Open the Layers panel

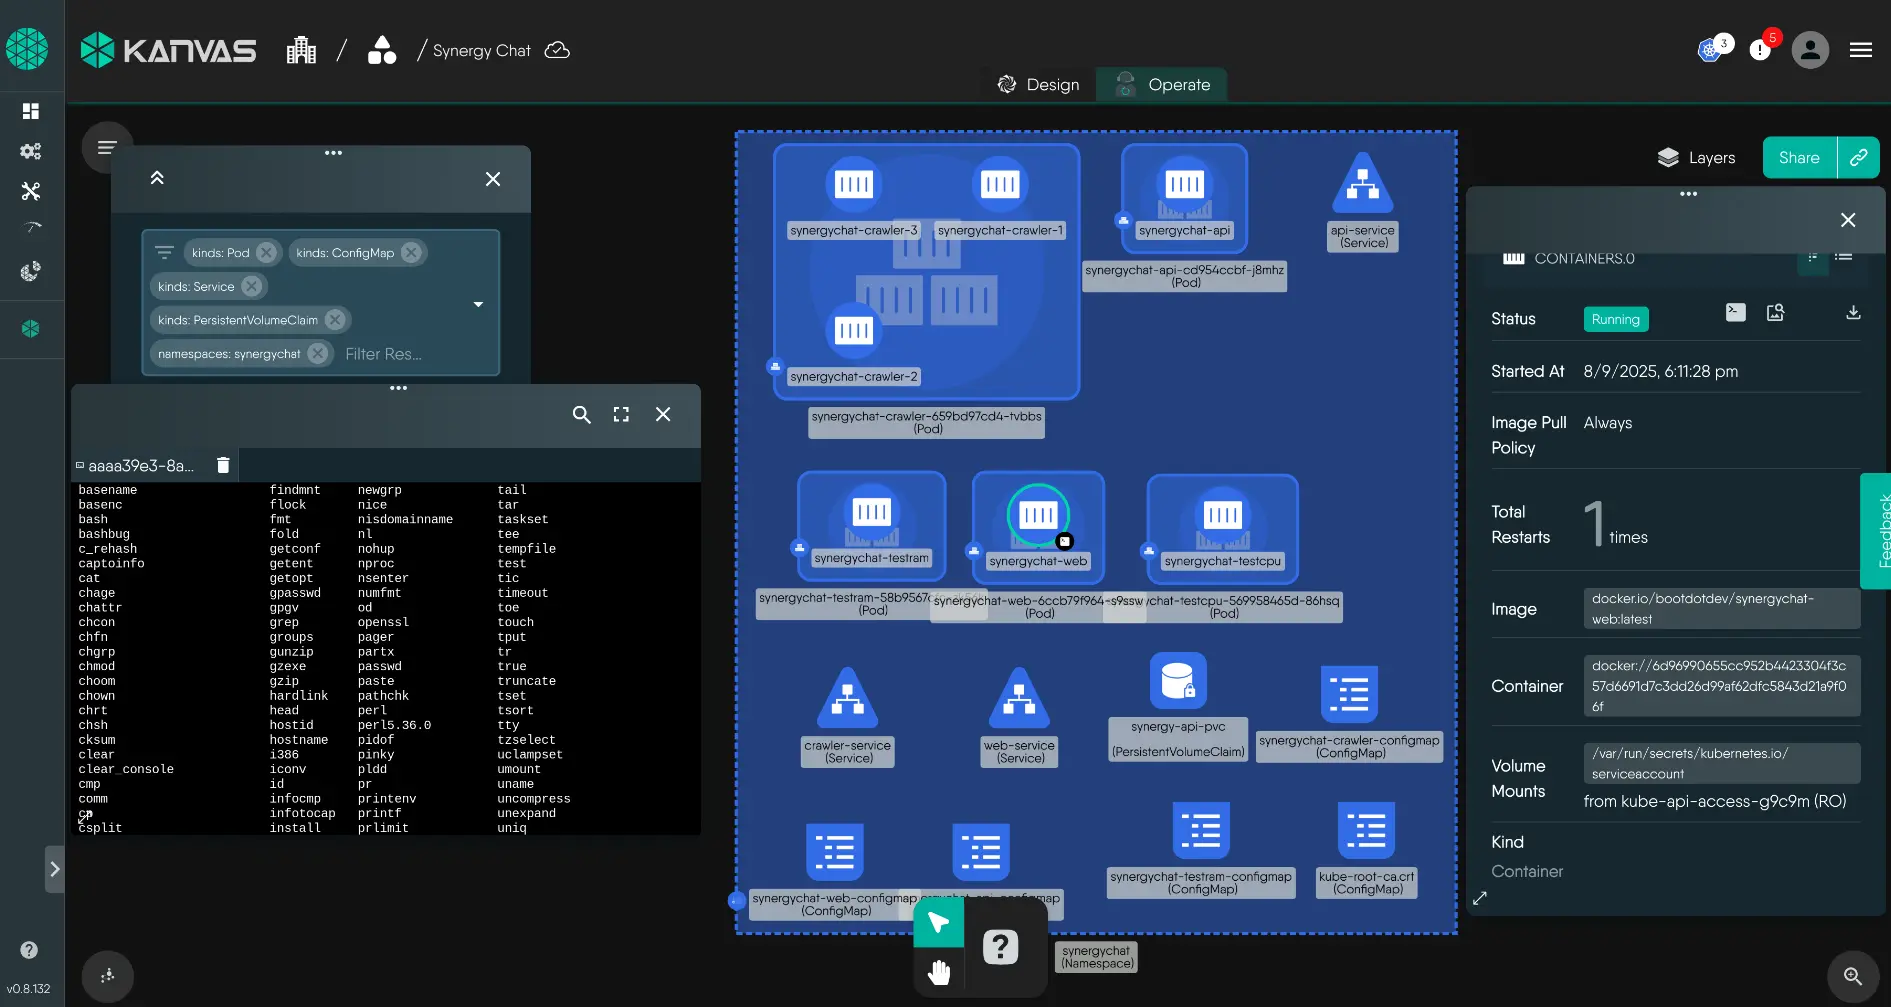[1697, 158]
